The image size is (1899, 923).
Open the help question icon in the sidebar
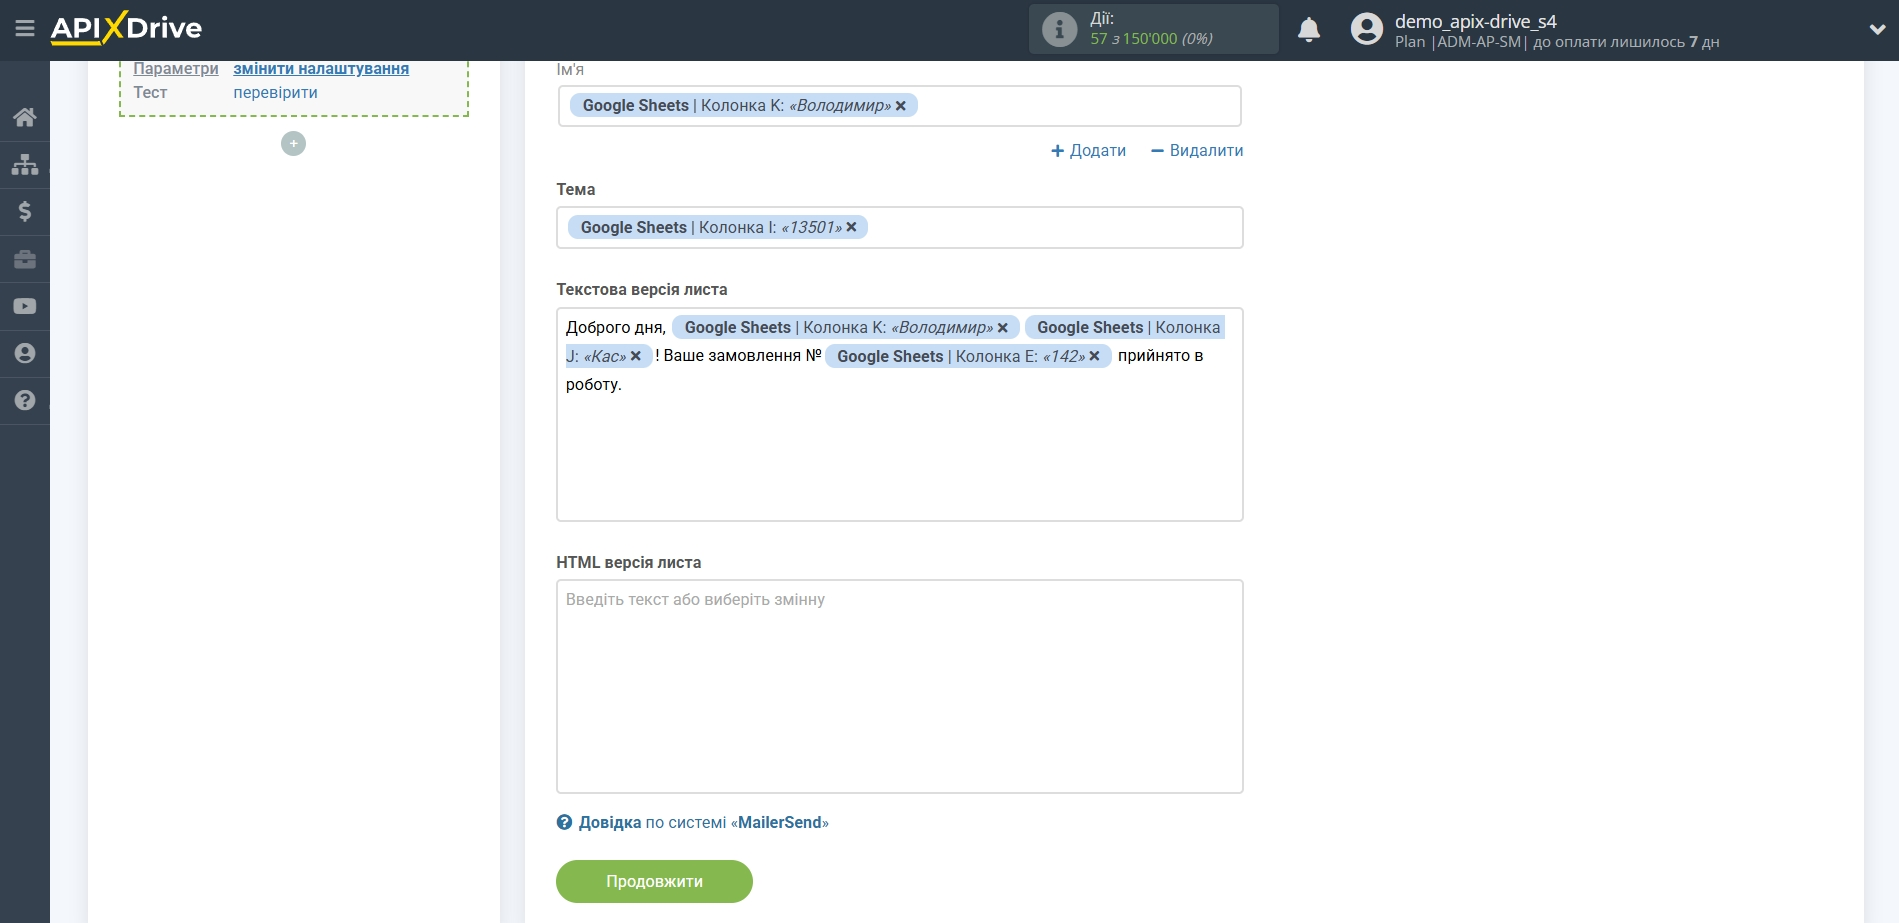pos(25,400)
